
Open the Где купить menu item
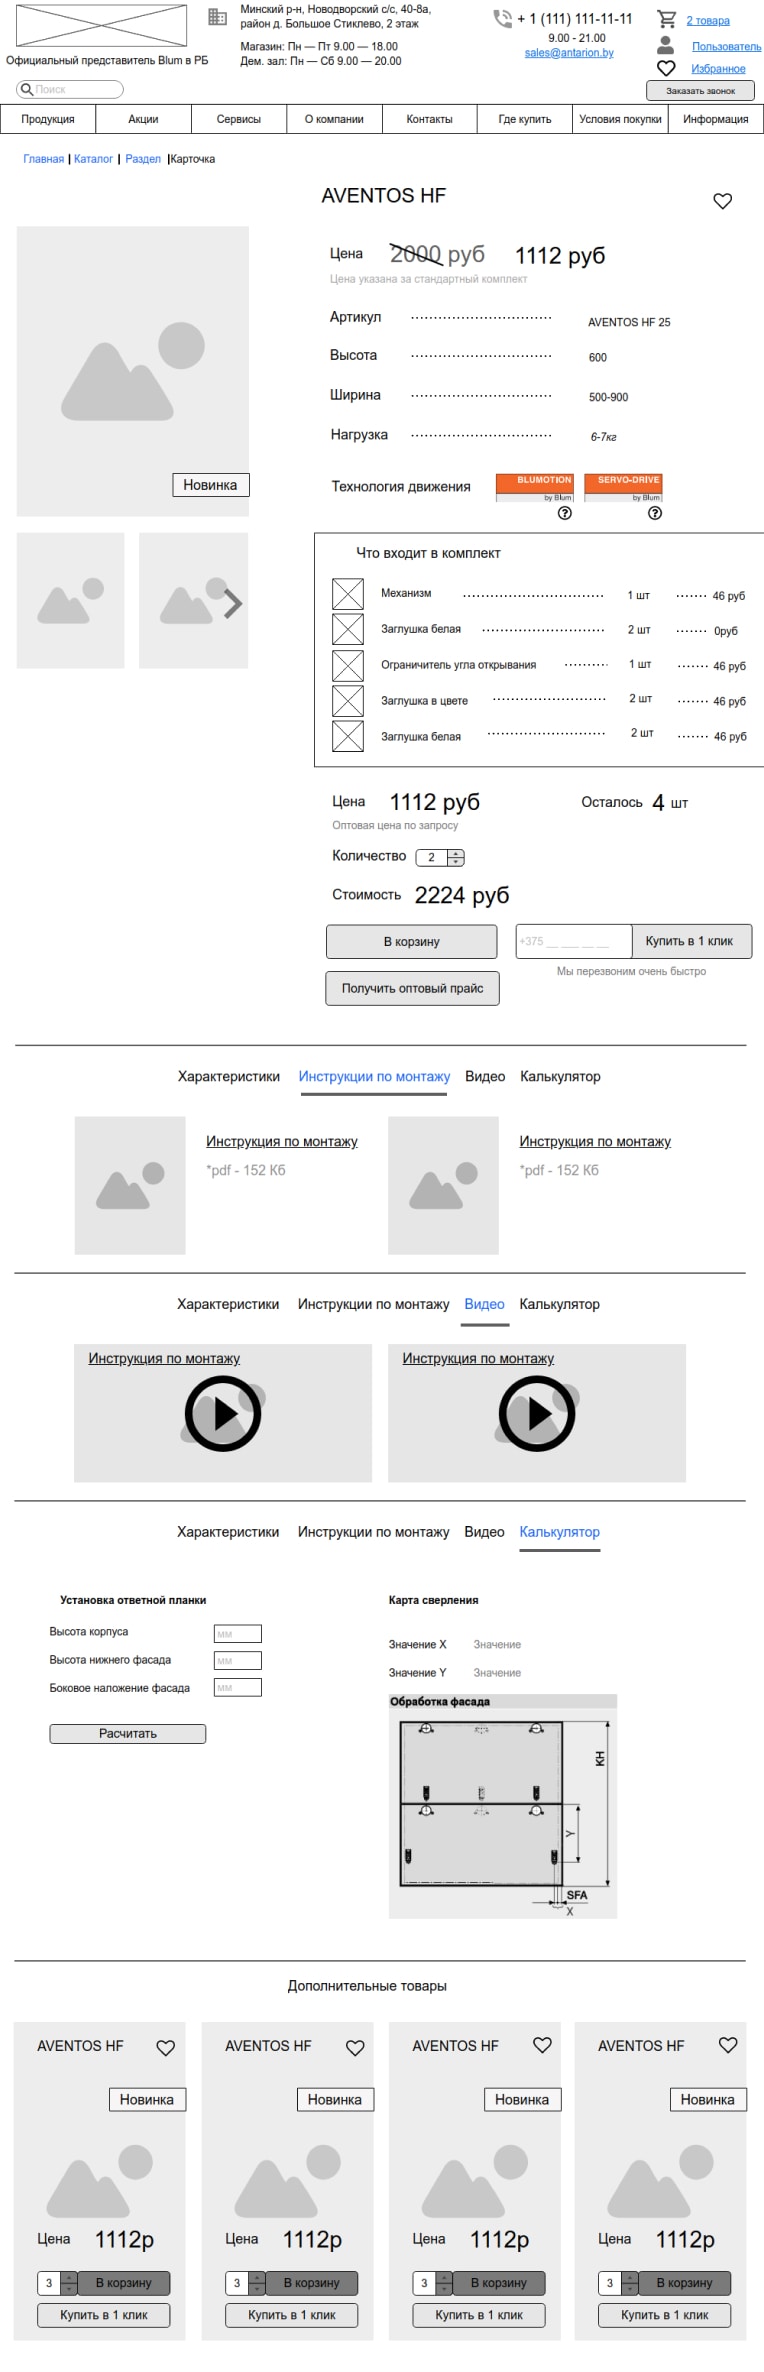click(525, 119)
